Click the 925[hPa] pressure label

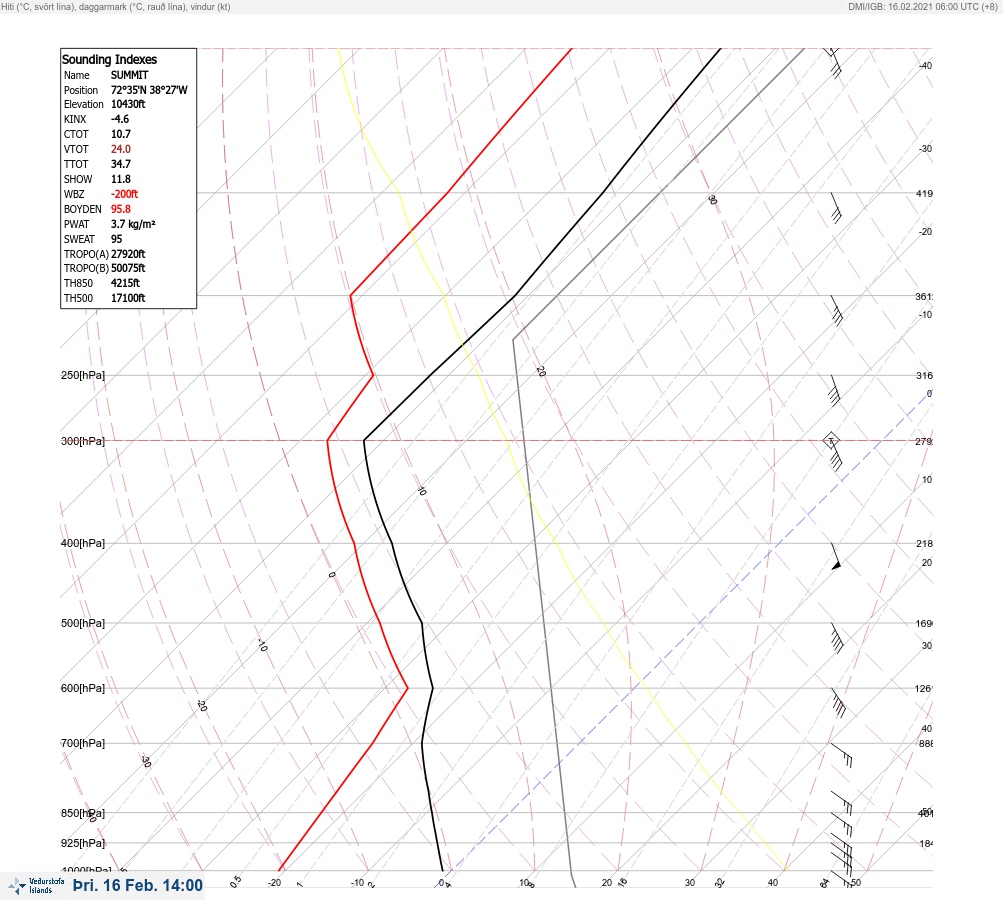click(83, 843)
